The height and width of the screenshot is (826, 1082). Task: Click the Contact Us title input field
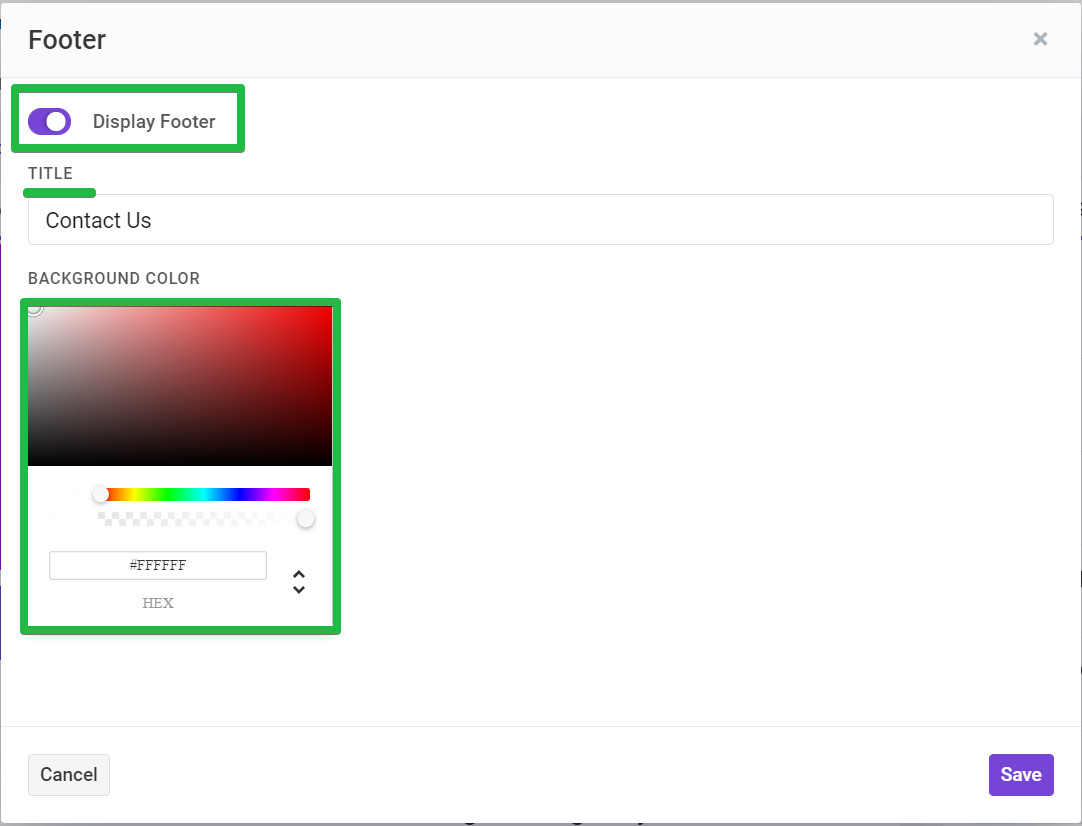click(x=540, y=219)
